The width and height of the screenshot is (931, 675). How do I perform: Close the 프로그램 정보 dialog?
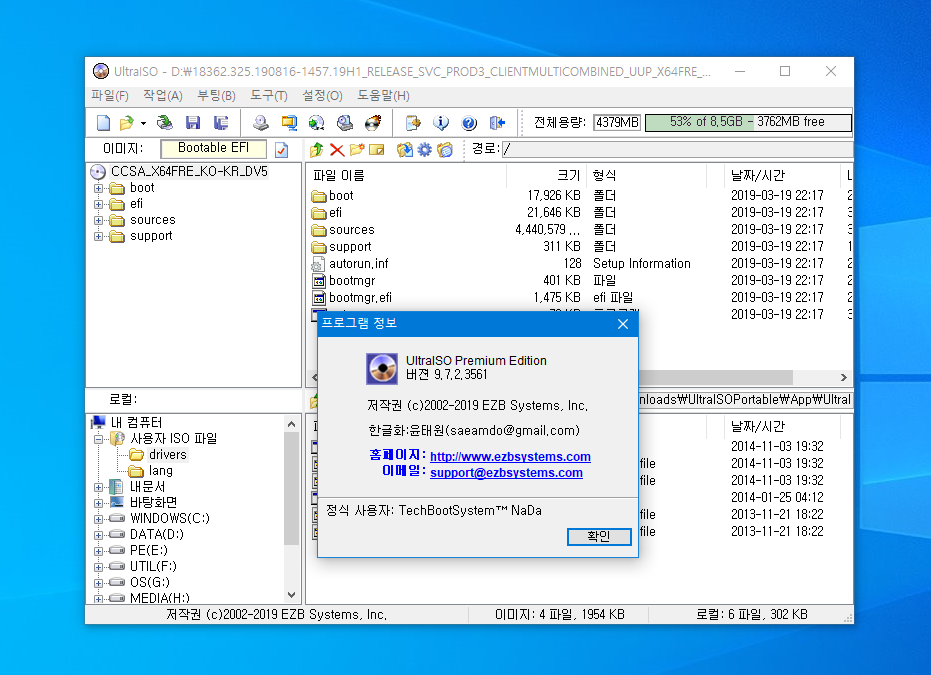pyautogui.click(x=623, y=324)
